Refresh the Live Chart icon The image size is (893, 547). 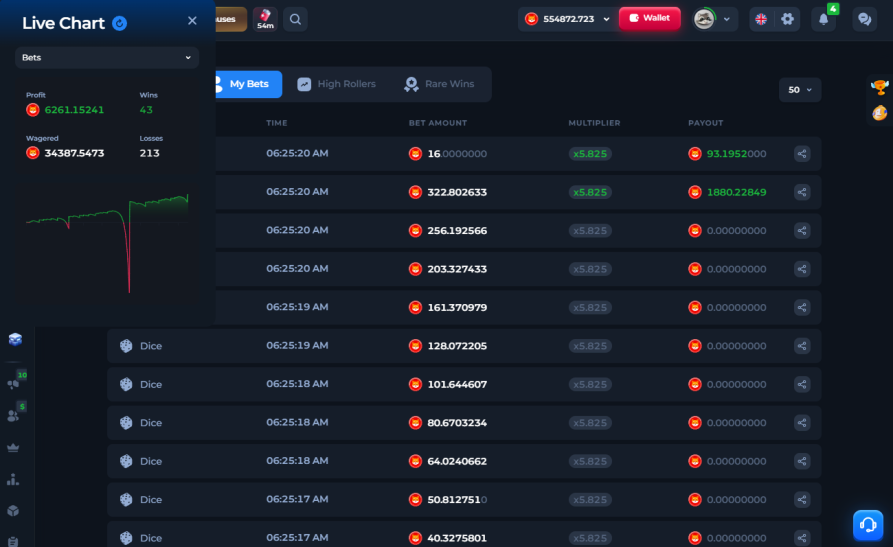[120, 23]
